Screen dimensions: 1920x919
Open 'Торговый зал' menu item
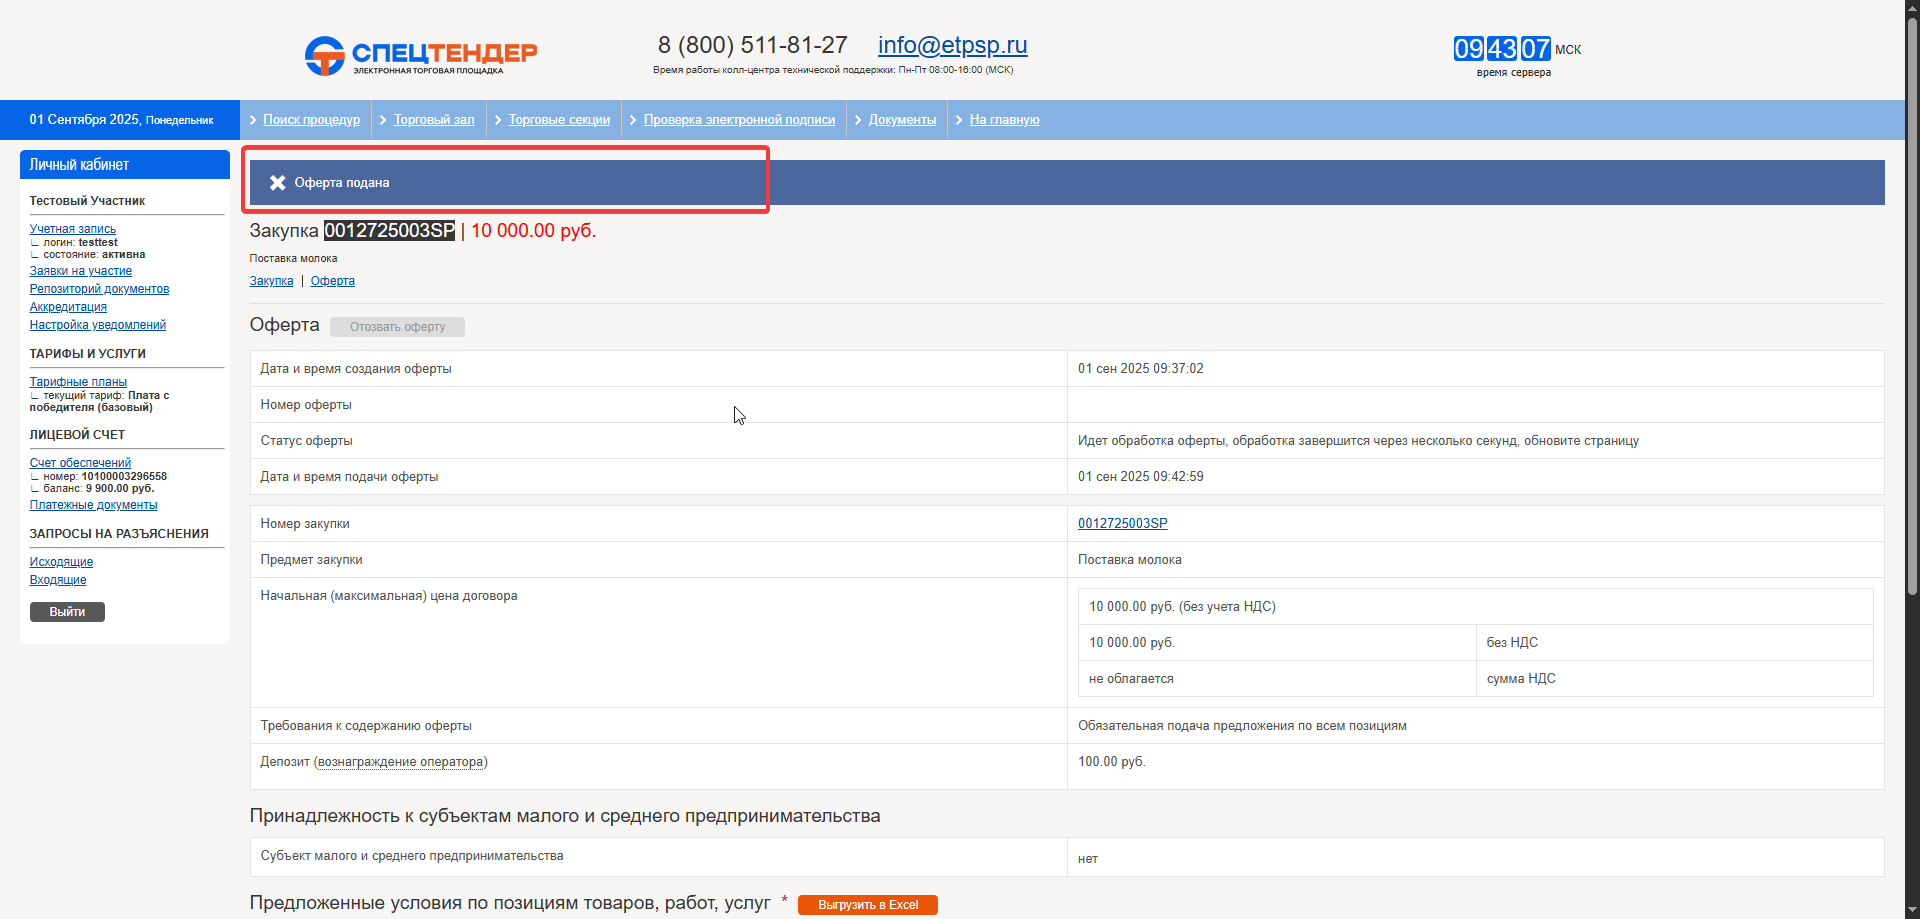pyautogui.click(x=434, y=120)
